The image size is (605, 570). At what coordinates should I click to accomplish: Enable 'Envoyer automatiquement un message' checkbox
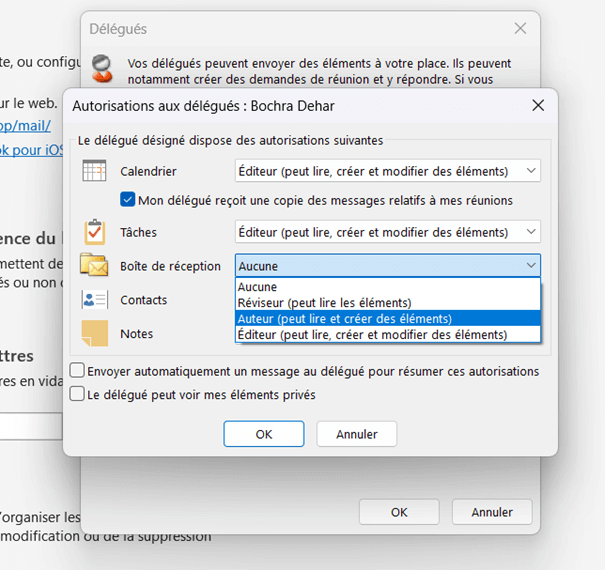point(77,370)
